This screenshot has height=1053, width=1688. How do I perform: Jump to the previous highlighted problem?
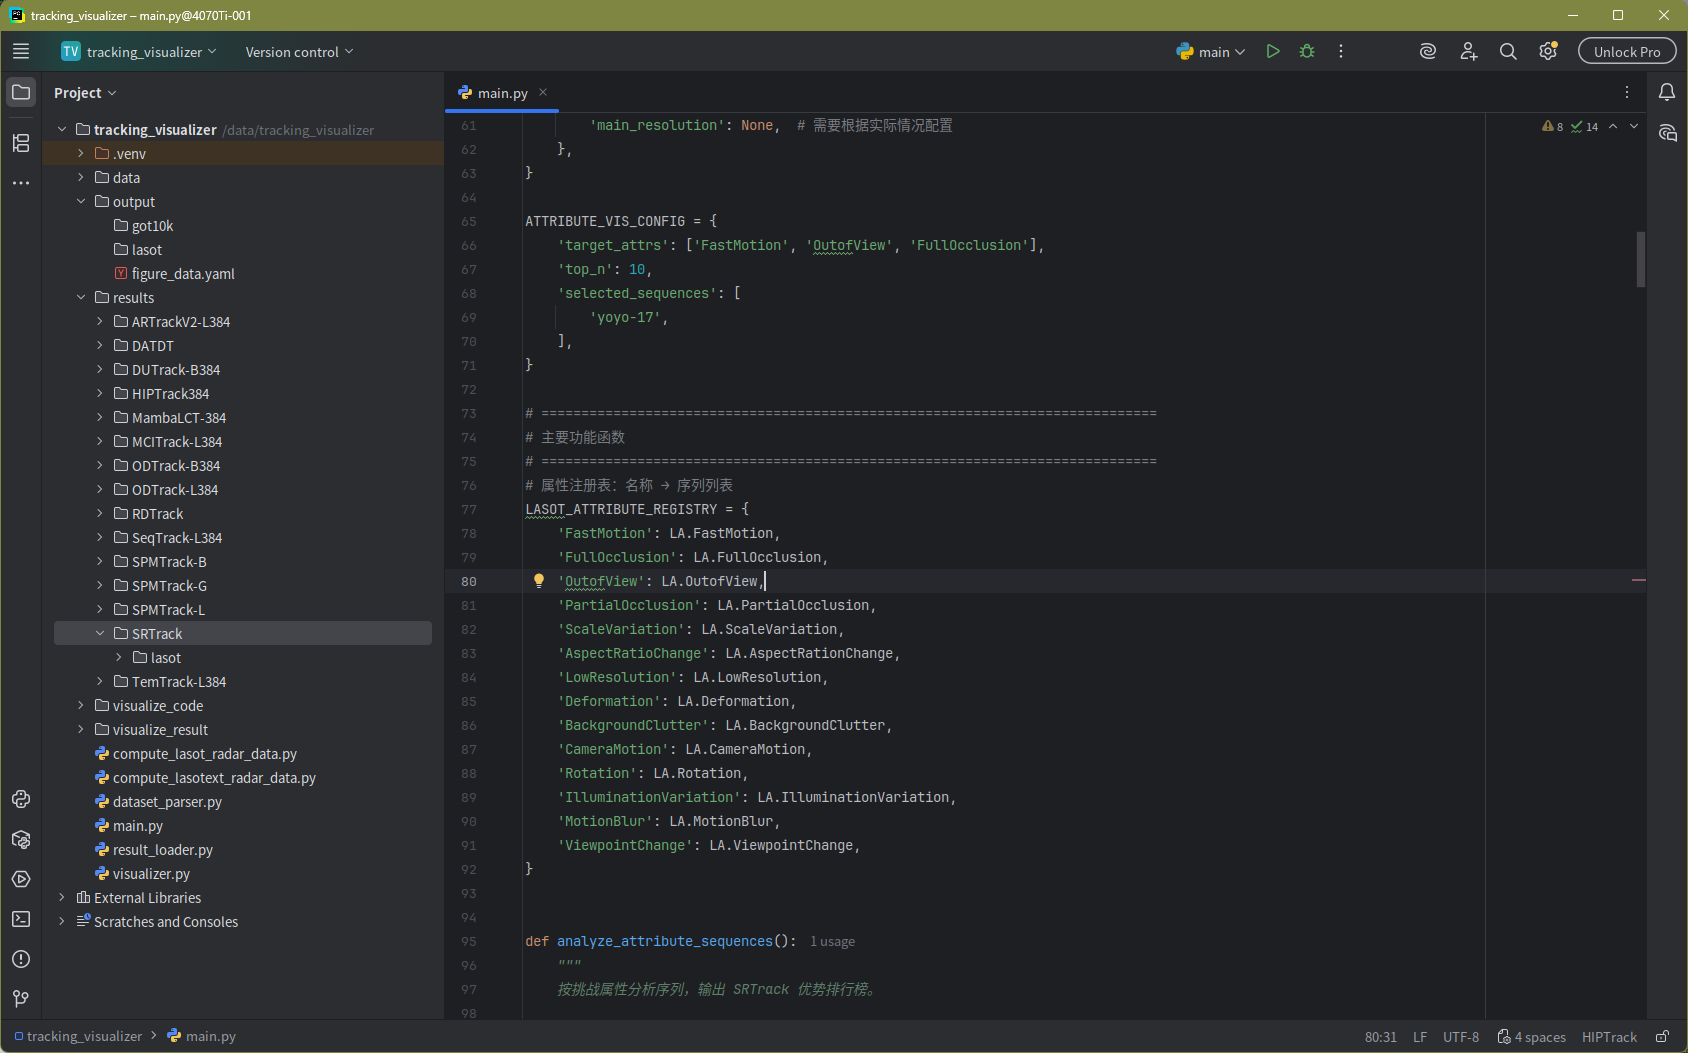(x=1613, y=126)
